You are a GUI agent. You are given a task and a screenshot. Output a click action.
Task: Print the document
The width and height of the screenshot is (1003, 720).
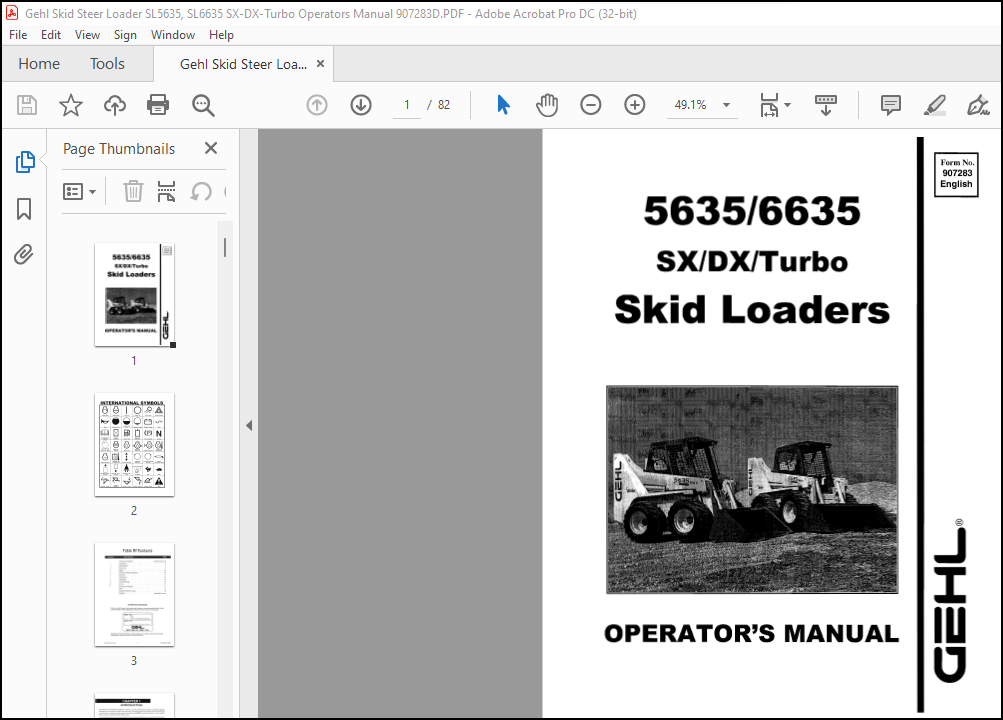(x=158, y=105)
